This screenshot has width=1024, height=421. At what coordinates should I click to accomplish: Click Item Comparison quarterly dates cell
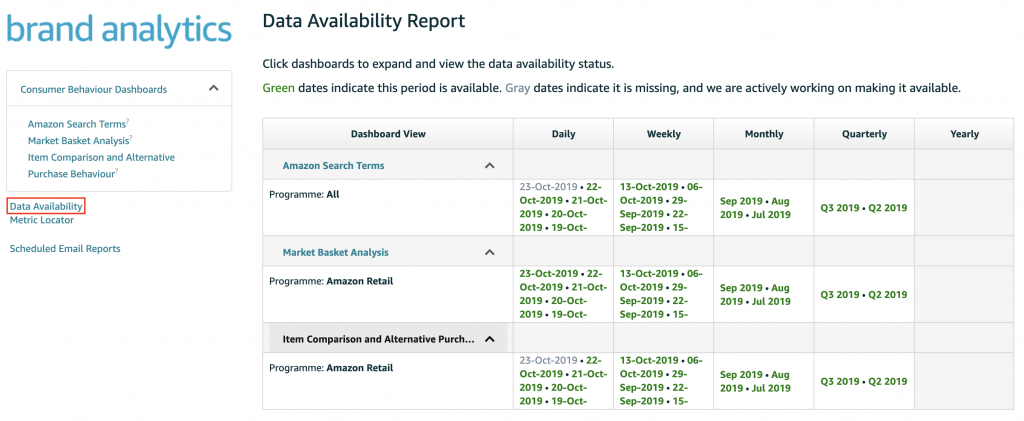coord(864,381)
